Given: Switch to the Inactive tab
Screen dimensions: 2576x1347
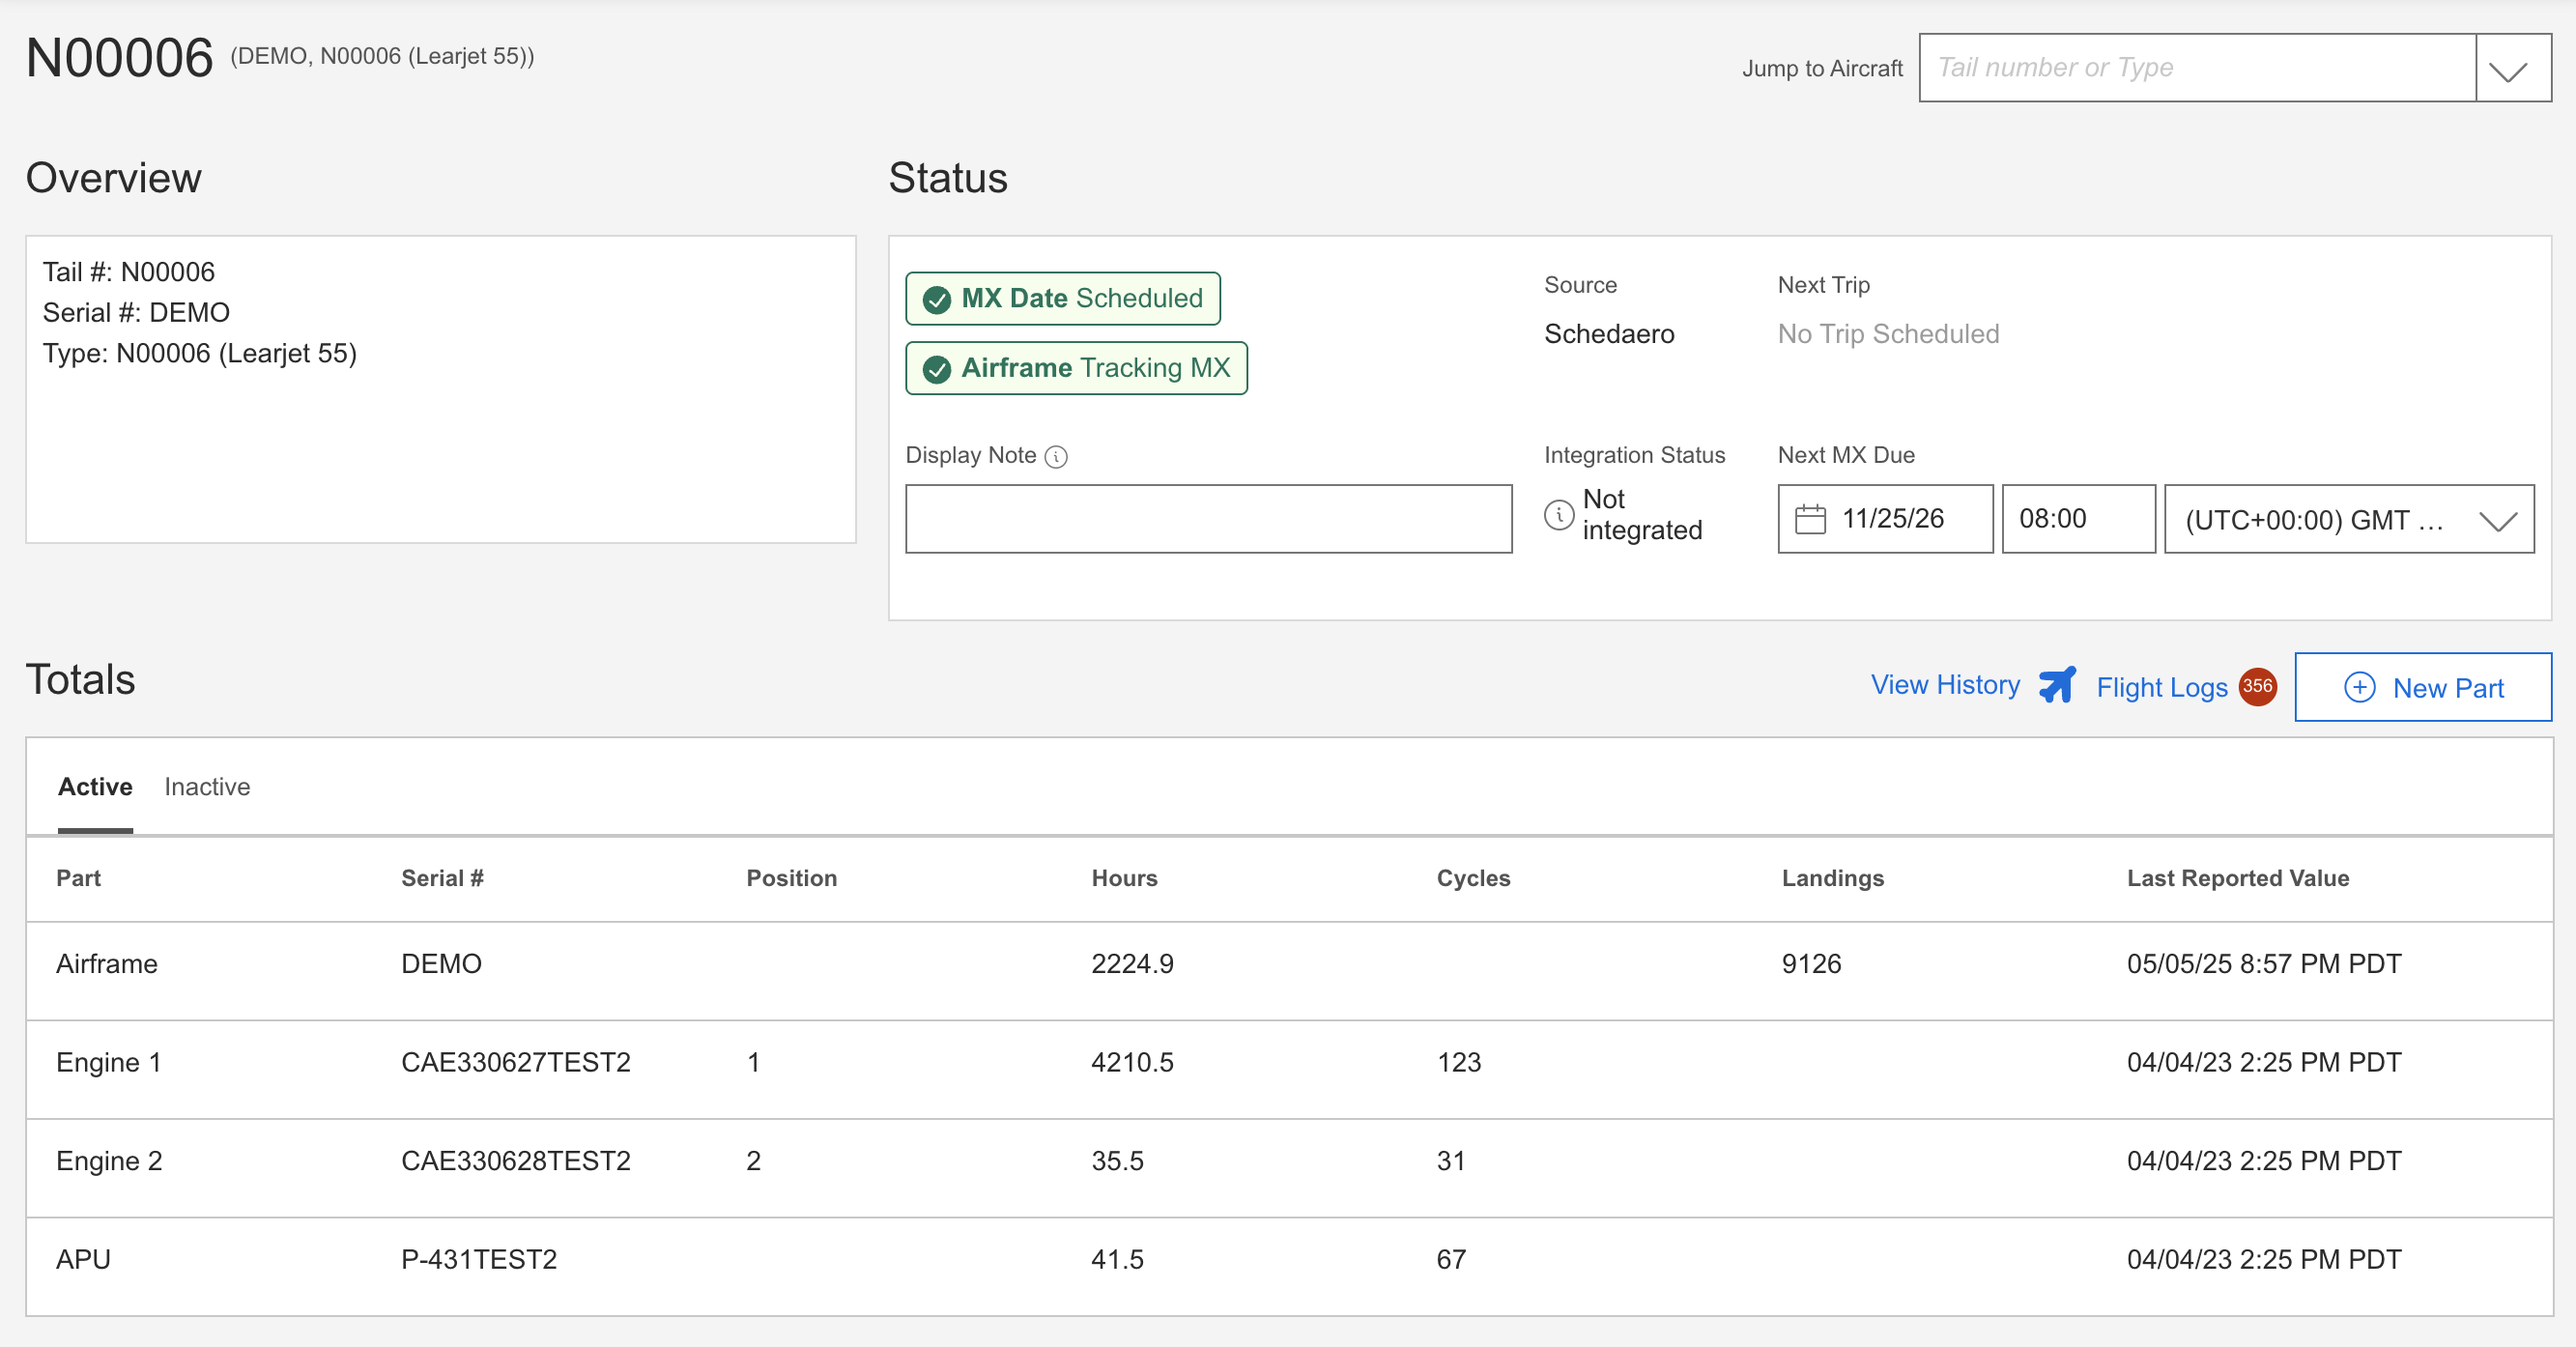Looking at the screenshot, I should tap(207, 787).
